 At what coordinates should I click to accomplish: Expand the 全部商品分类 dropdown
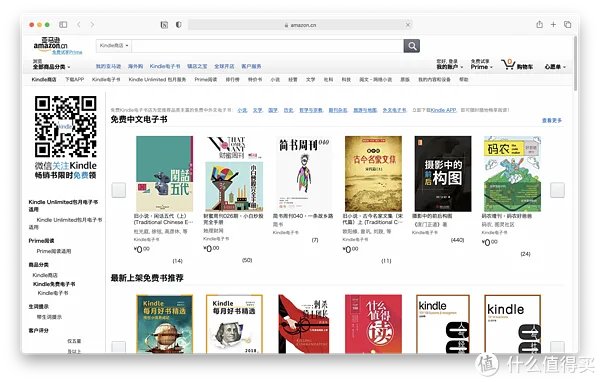coord(51,67)
